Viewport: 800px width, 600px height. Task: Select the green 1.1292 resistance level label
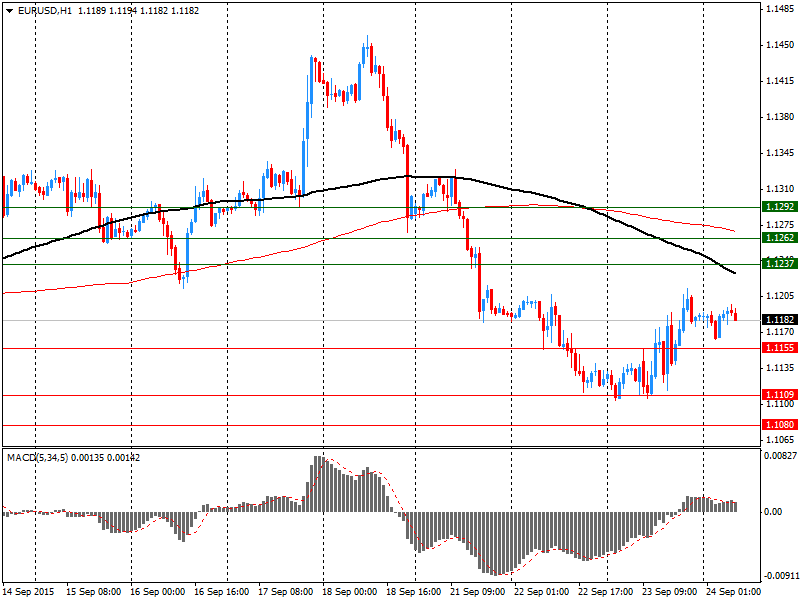coord(780,207)
